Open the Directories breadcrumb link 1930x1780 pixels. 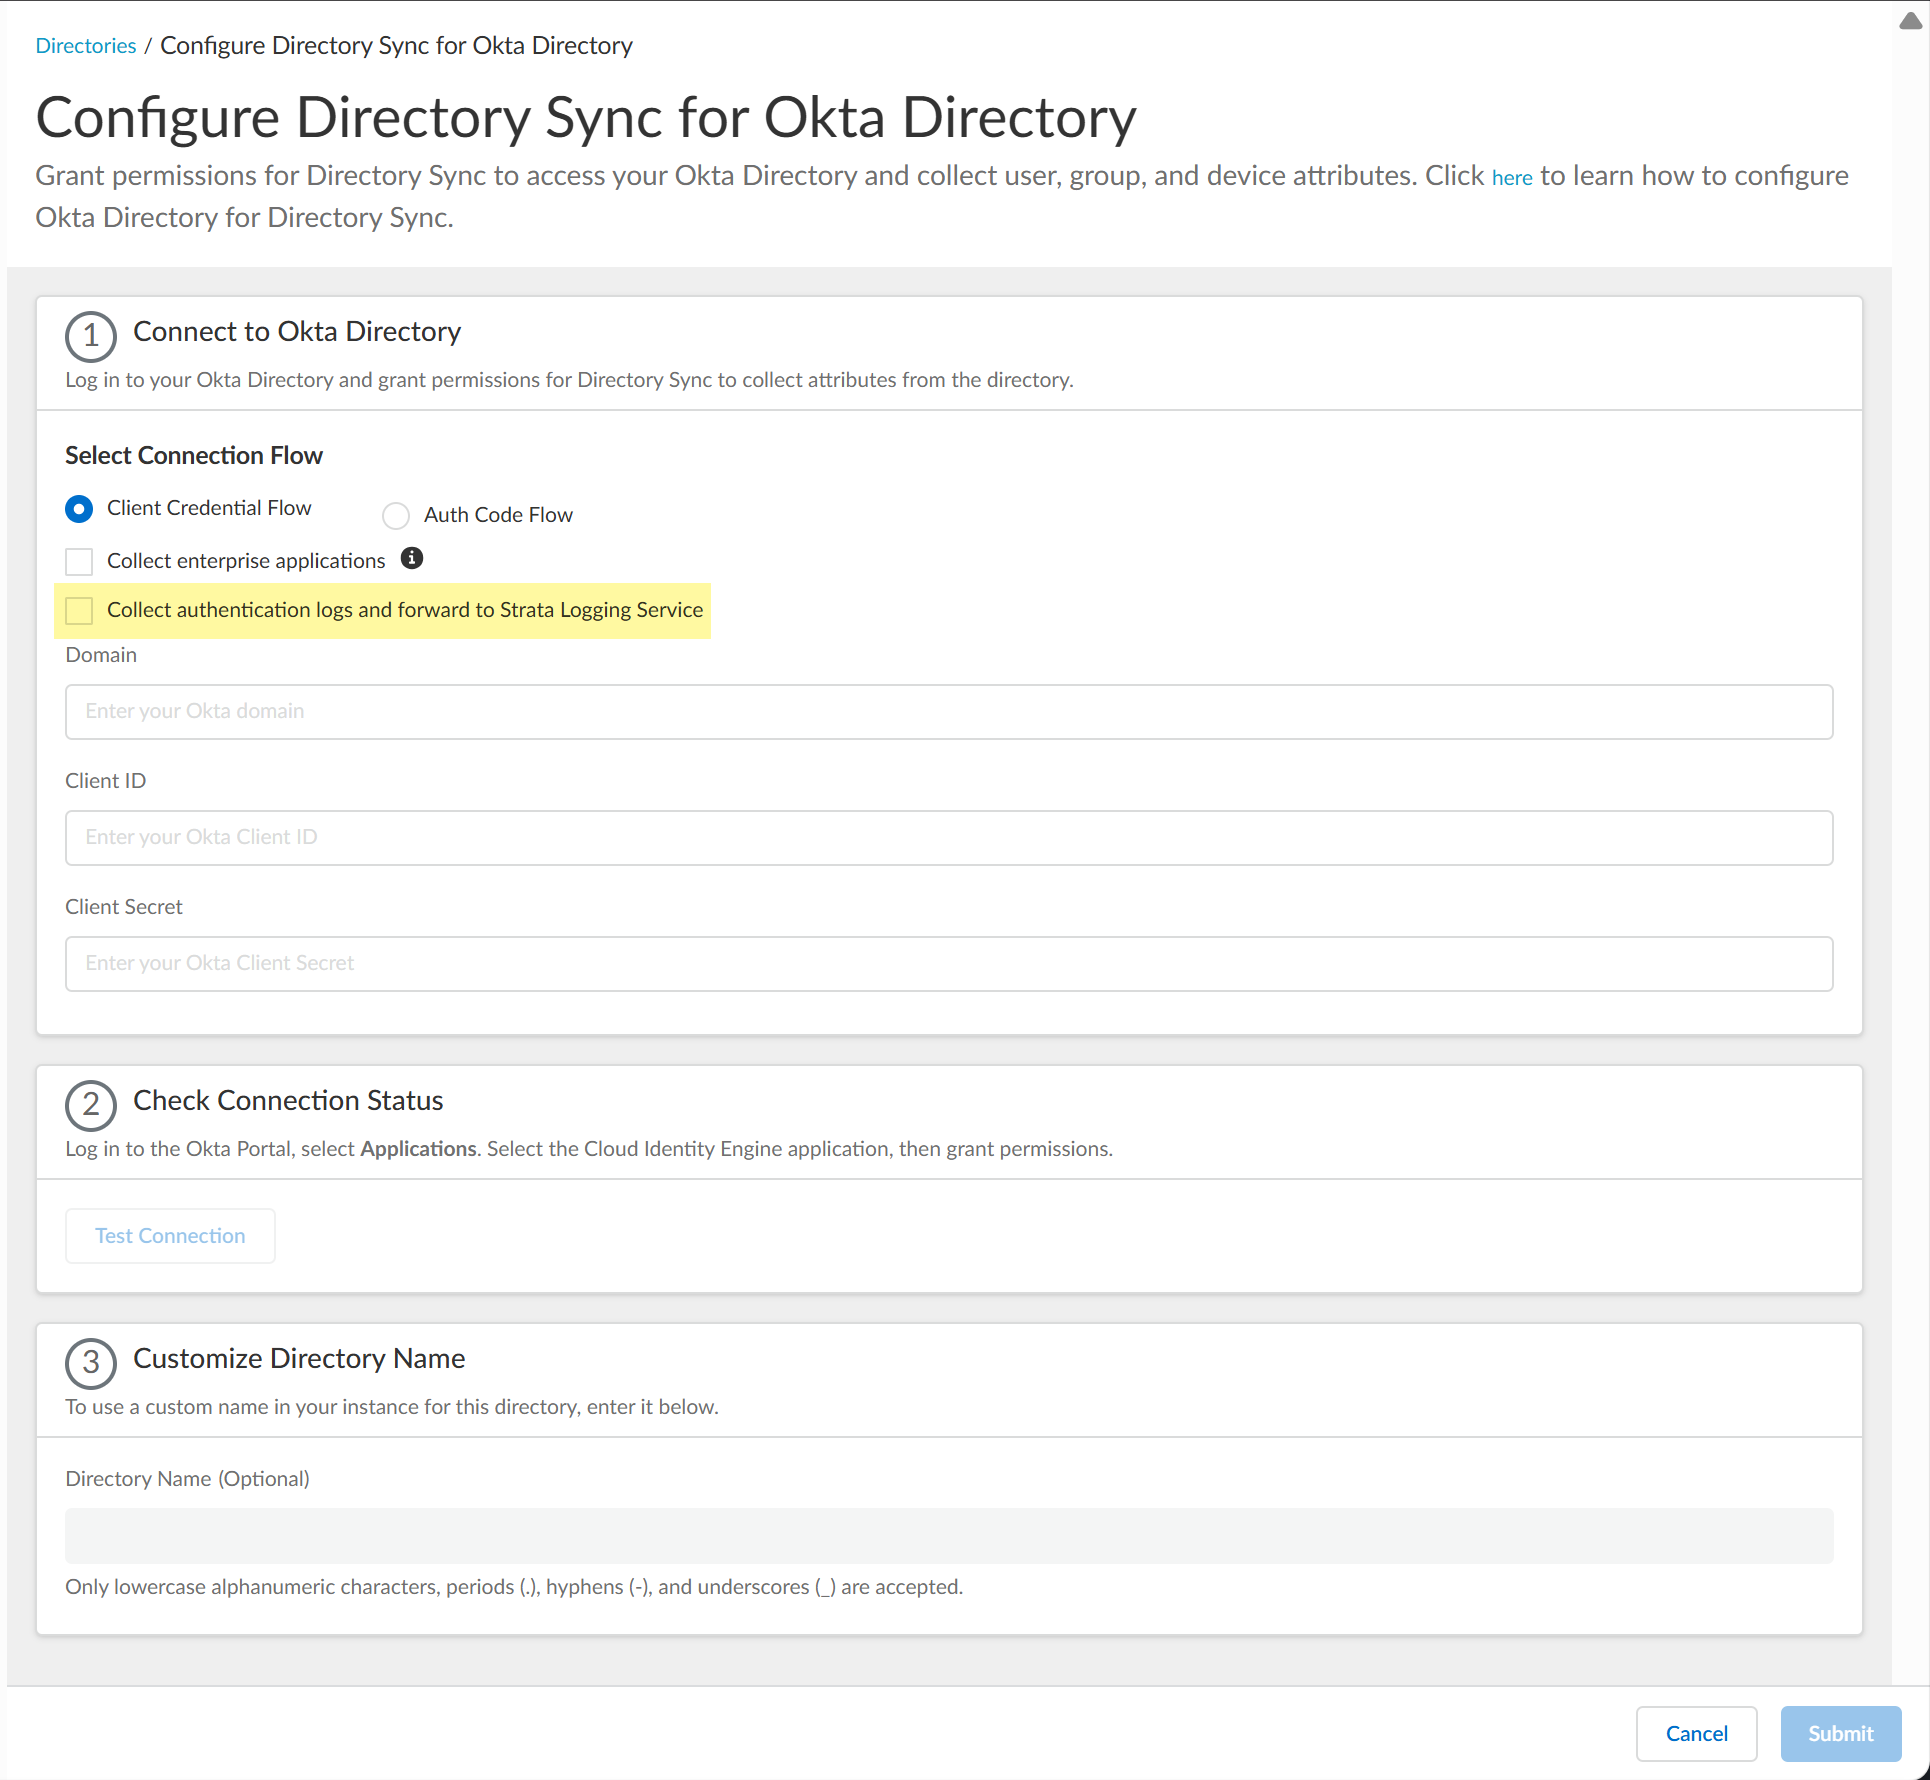point(86,46)
